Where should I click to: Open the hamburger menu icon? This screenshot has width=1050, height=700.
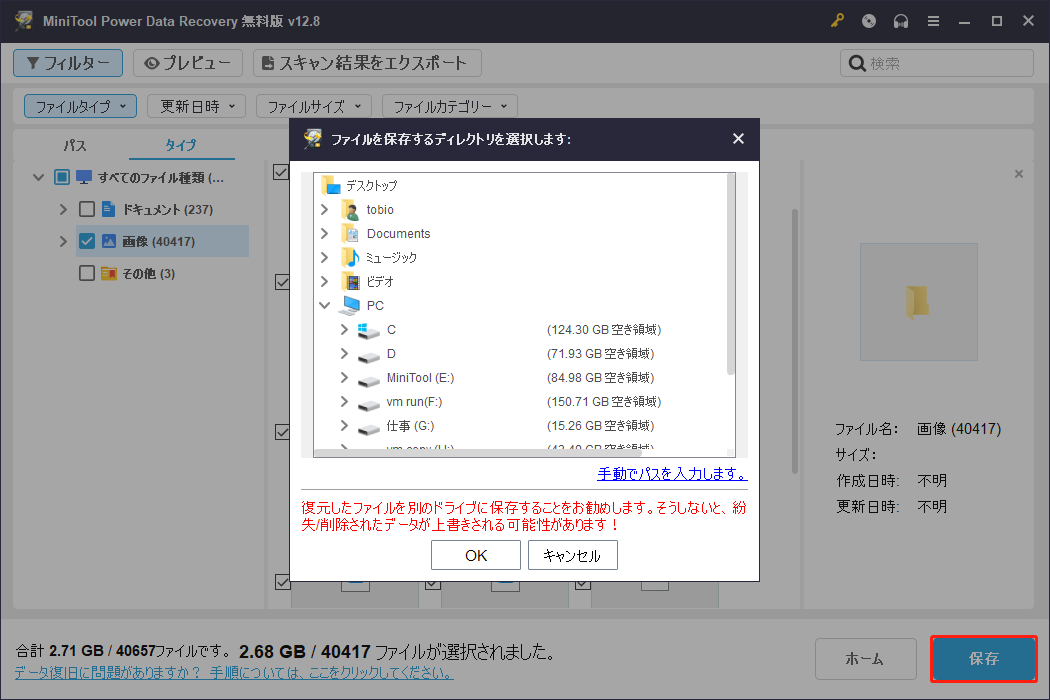933,20
